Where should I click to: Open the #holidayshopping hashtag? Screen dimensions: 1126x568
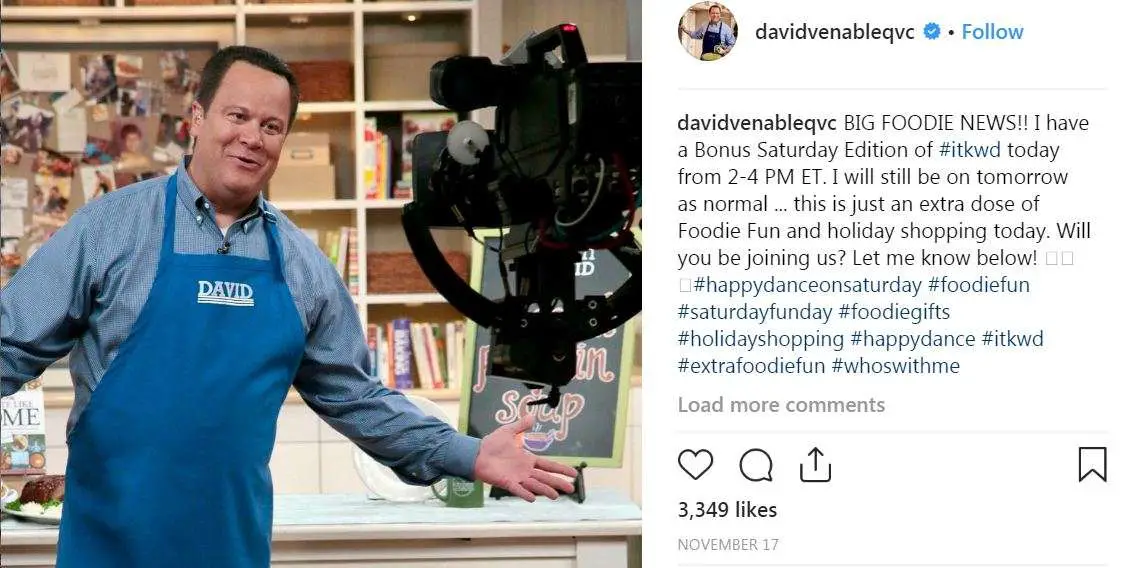click(760, 339)
